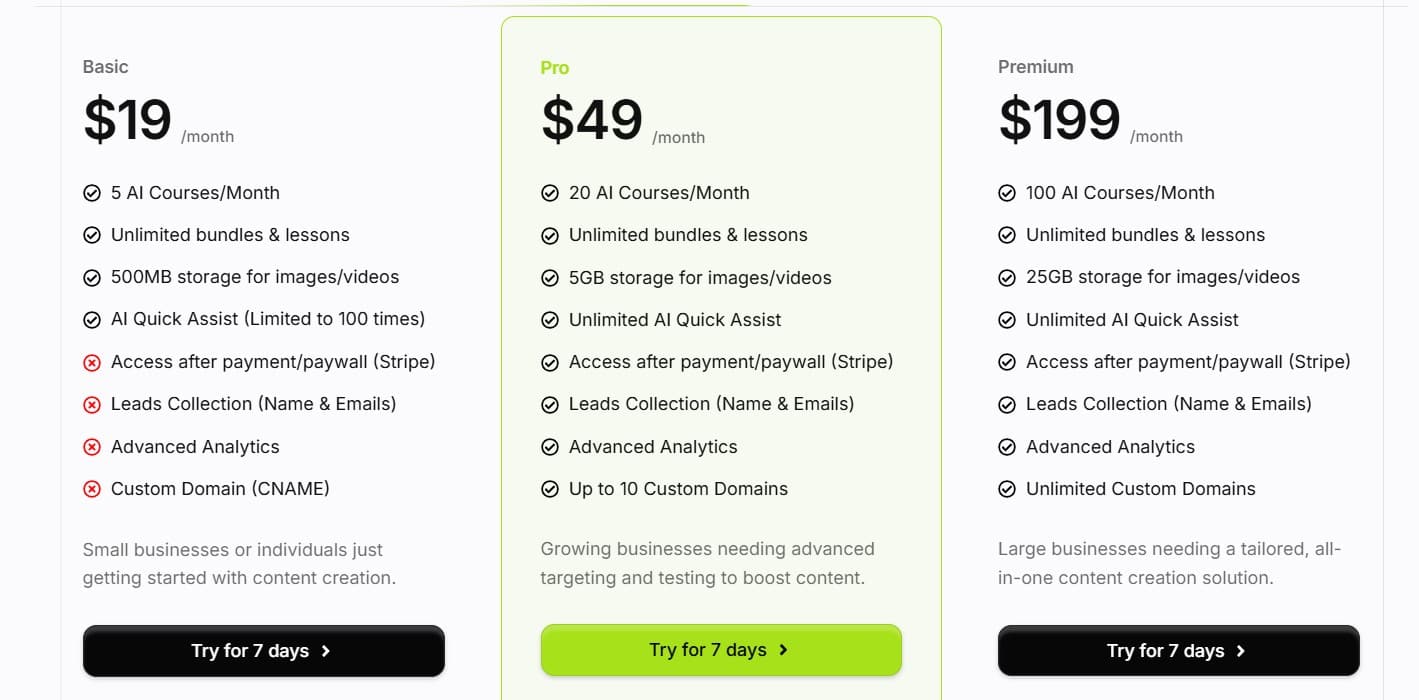1419x700 pixels.
Task: Click the red cross beside Leads Collection in Basic
Action: [92, 404]
